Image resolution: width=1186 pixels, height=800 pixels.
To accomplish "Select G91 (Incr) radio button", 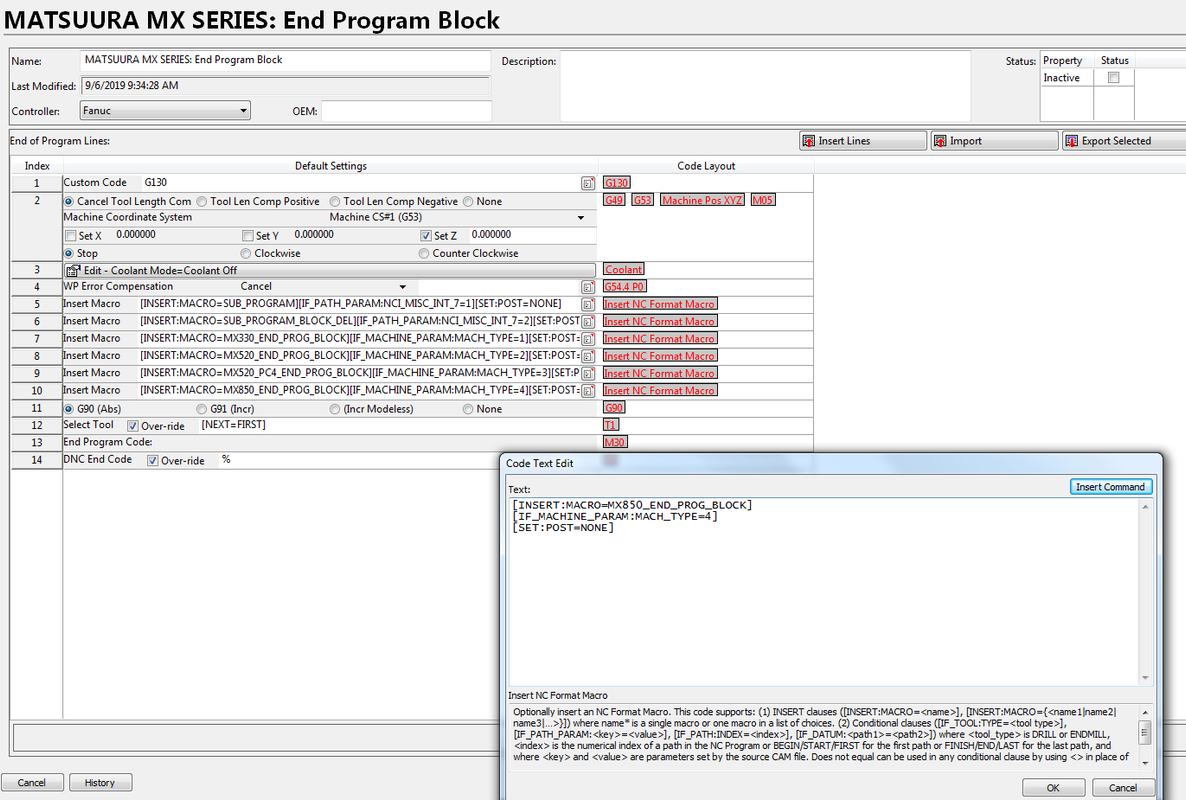I will [x=202, y=409].
